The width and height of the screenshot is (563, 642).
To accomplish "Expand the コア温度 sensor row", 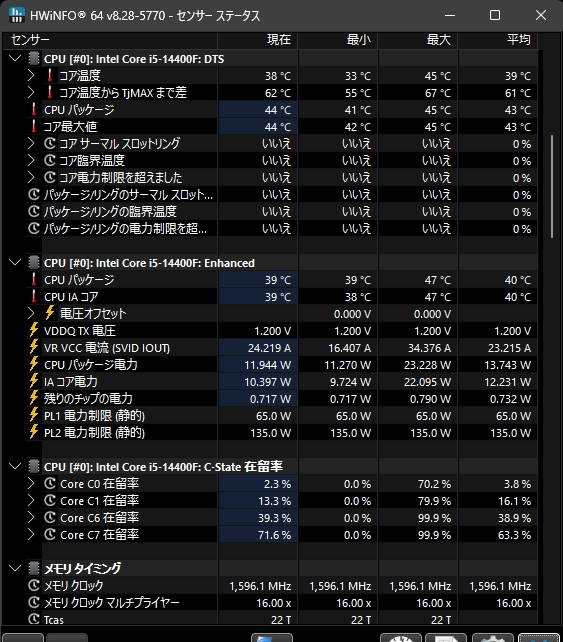I will click(31, 75).
